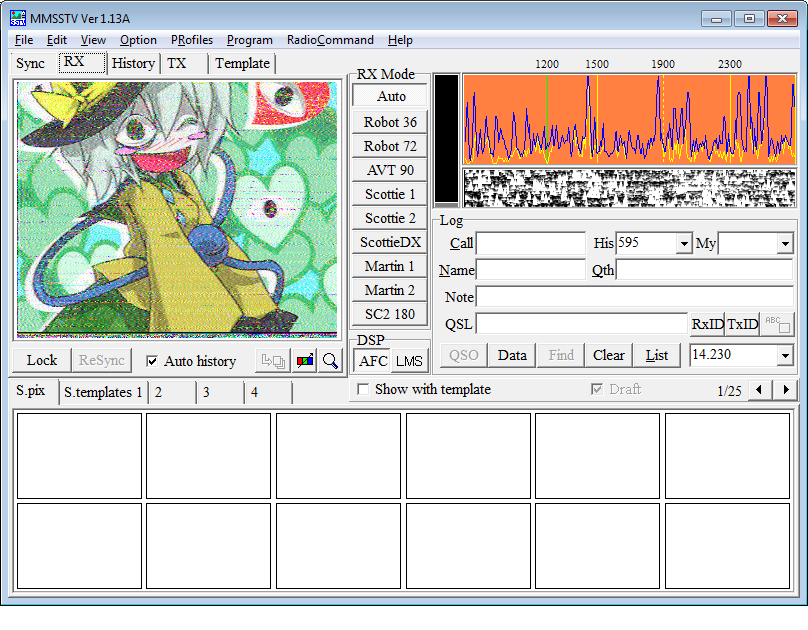Click the Data button in Log

coord(512,355)
